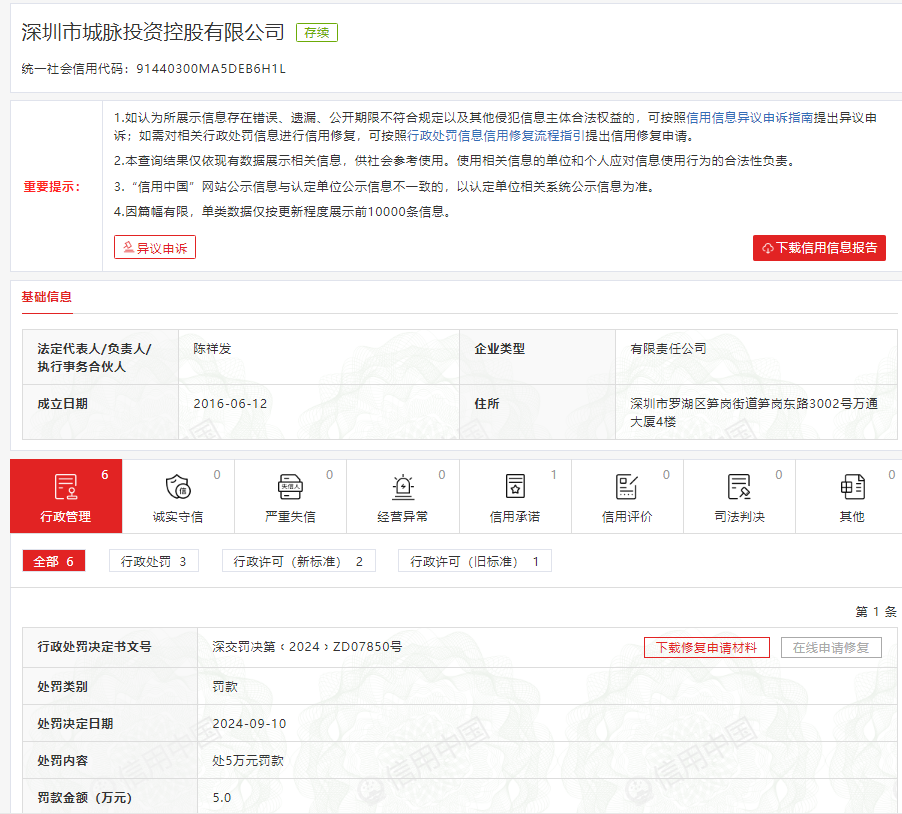
Task: Open the 诚实守信 shield icon
Action: coord(178,487)
